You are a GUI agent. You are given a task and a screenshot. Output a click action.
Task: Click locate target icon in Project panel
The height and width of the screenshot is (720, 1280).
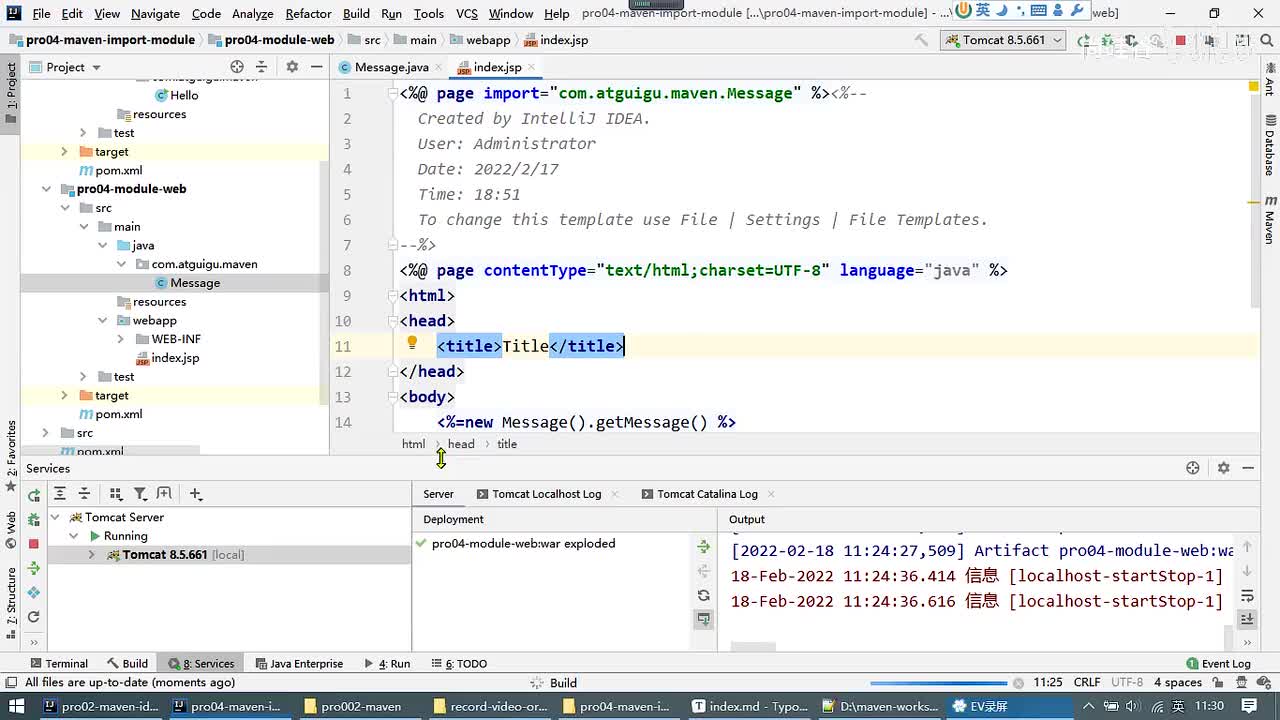[237, 67]
